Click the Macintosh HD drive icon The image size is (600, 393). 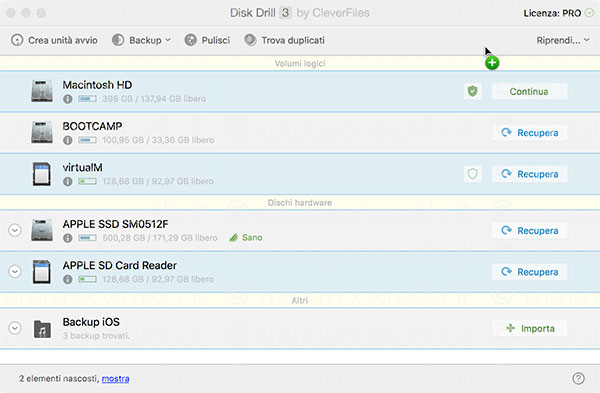42,91
